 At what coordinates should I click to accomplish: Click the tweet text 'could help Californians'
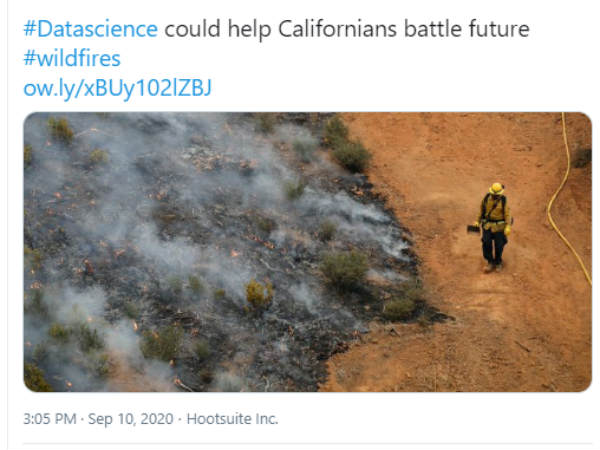pos(280,29)
